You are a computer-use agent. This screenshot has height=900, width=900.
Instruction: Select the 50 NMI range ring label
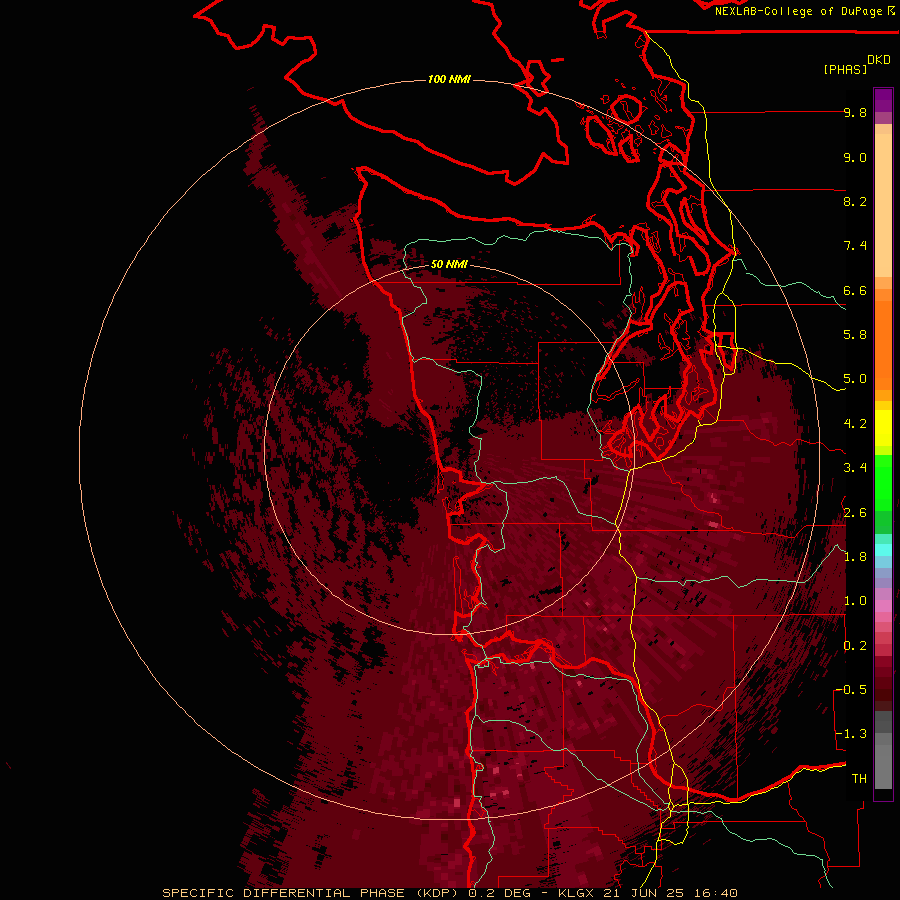click(x=449, y=264)
